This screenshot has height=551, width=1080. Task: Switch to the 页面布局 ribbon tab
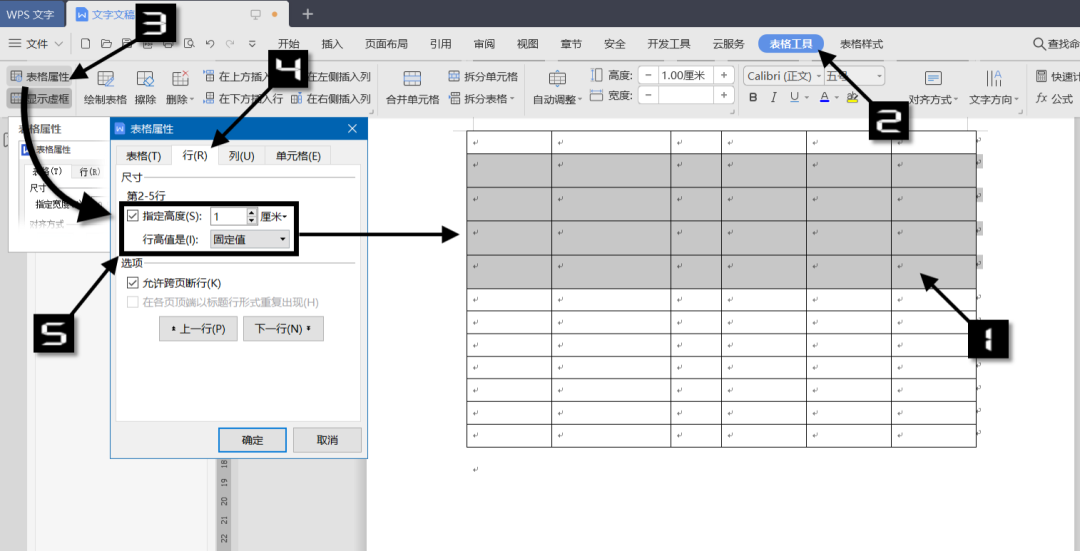pos(386,43)
